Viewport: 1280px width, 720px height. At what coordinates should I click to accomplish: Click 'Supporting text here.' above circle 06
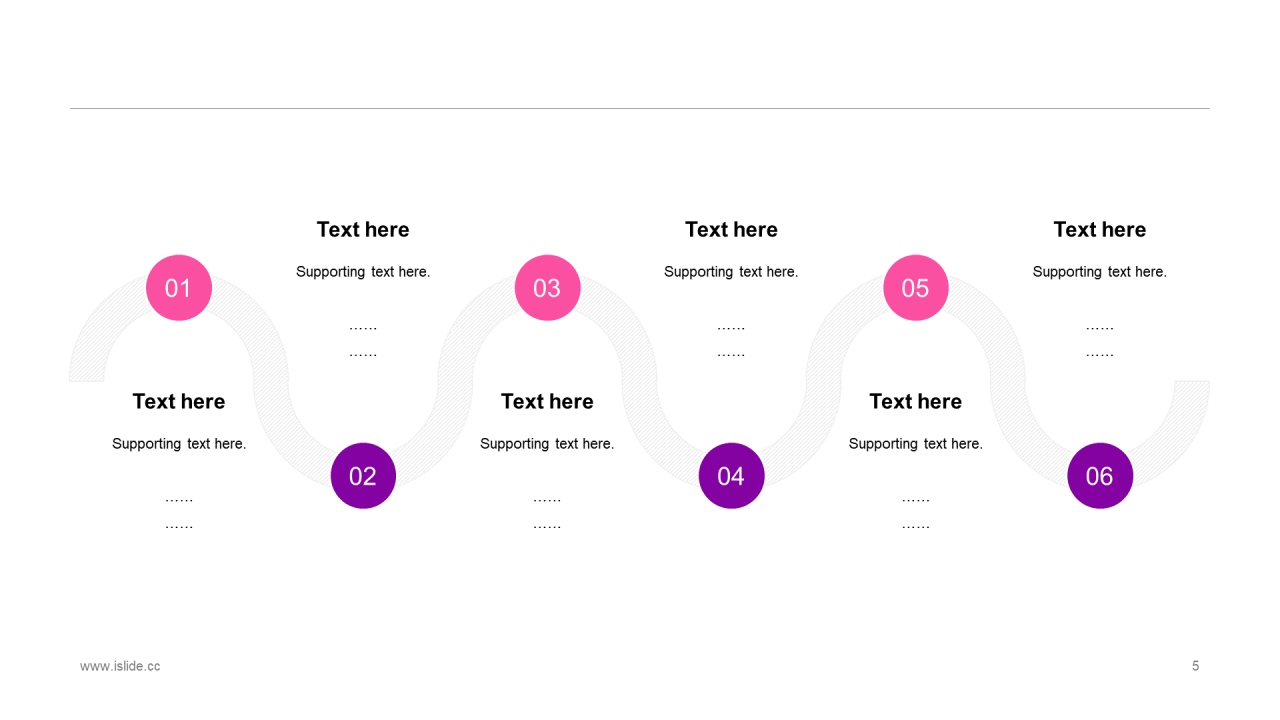[1099, 272]
